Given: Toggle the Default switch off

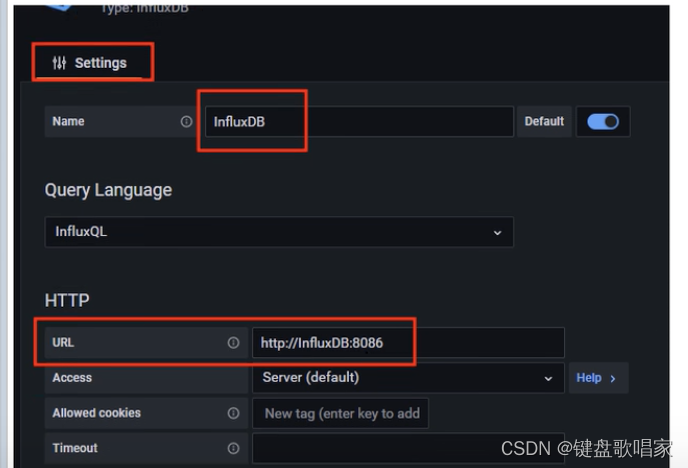Looking at the screenshot, I should (603, 121).
